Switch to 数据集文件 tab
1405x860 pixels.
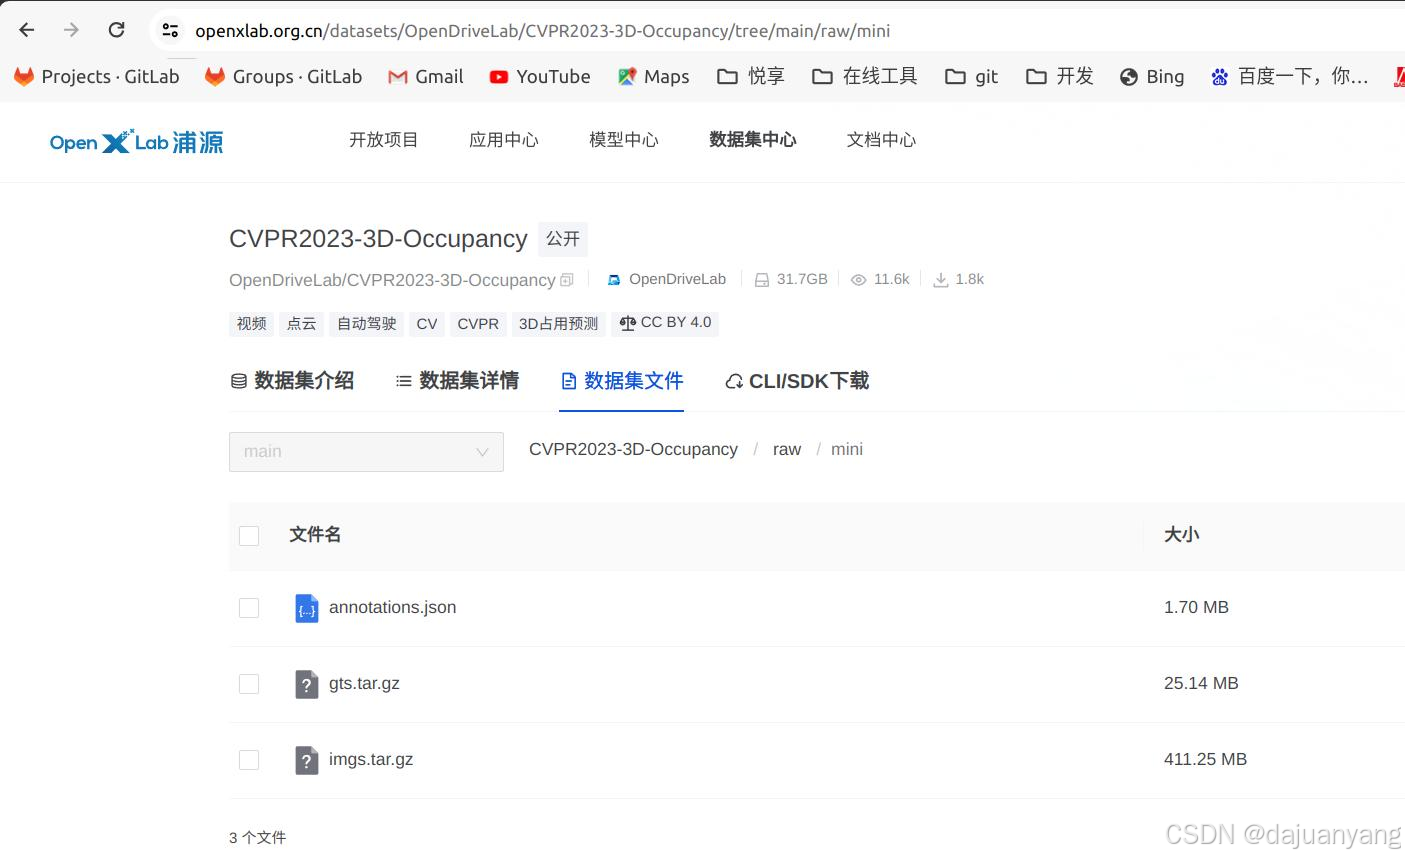(x=622, y=381)
